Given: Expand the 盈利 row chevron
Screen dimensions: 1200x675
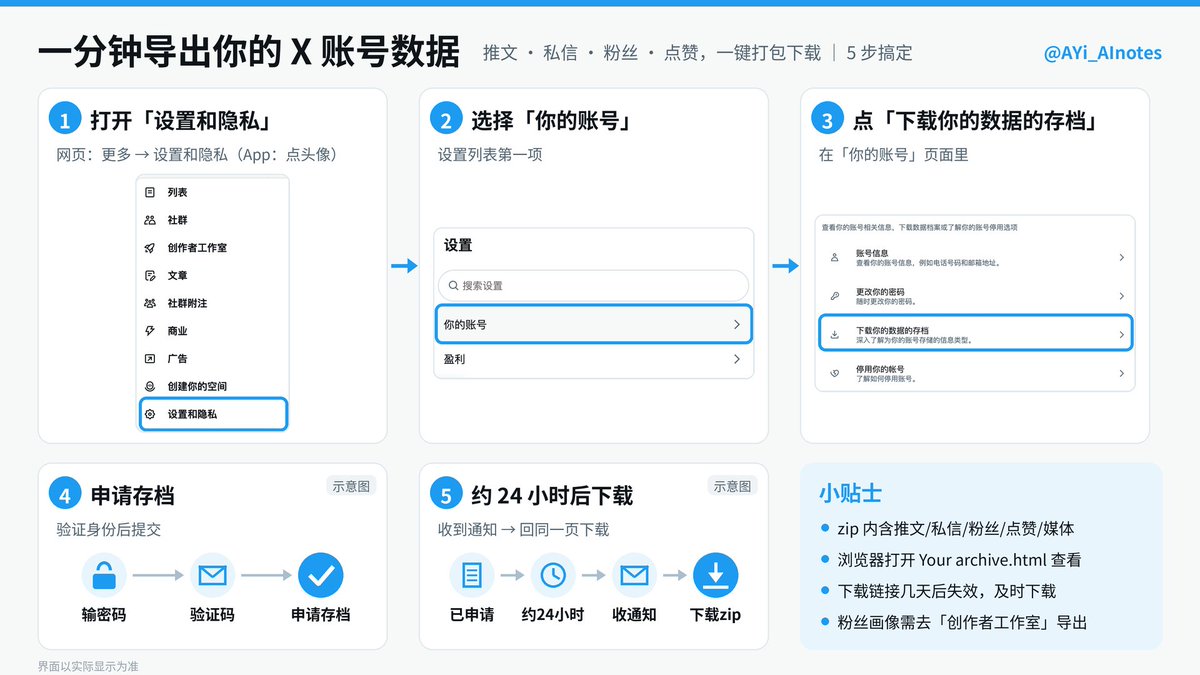Looking at the screenshot, I should tap(737, 359).
